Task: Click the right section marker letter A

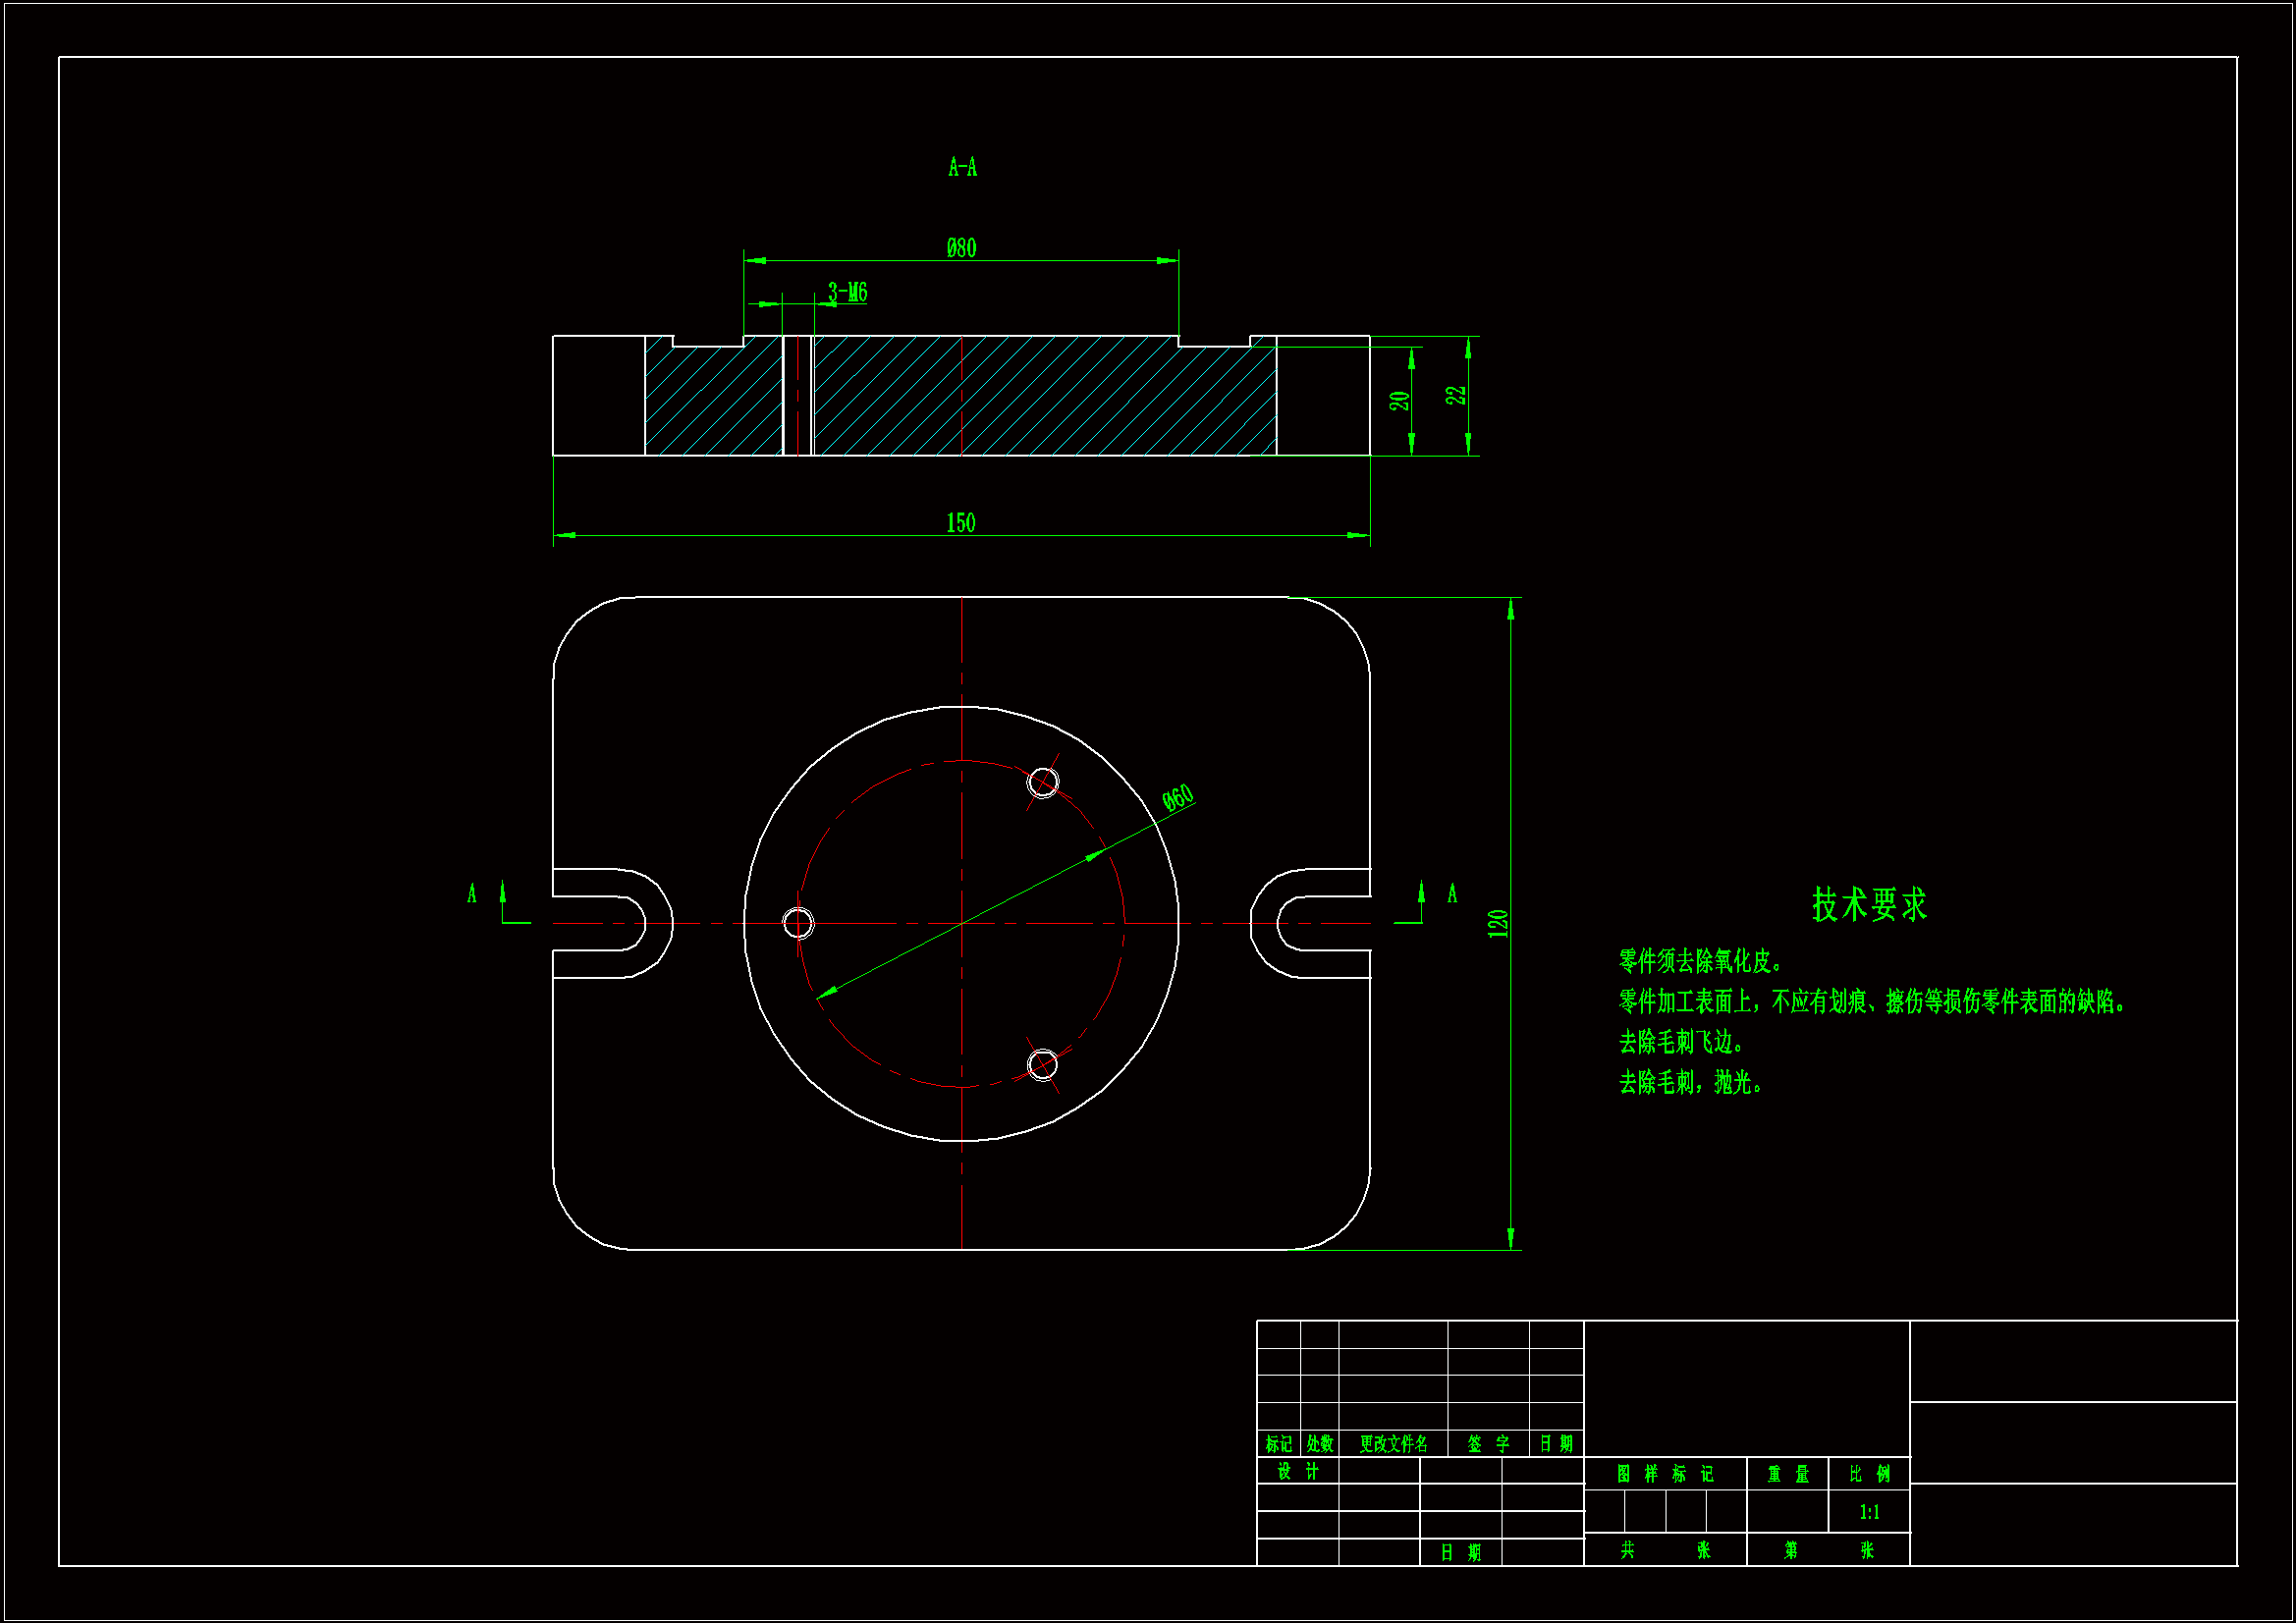Action: 1452,893
